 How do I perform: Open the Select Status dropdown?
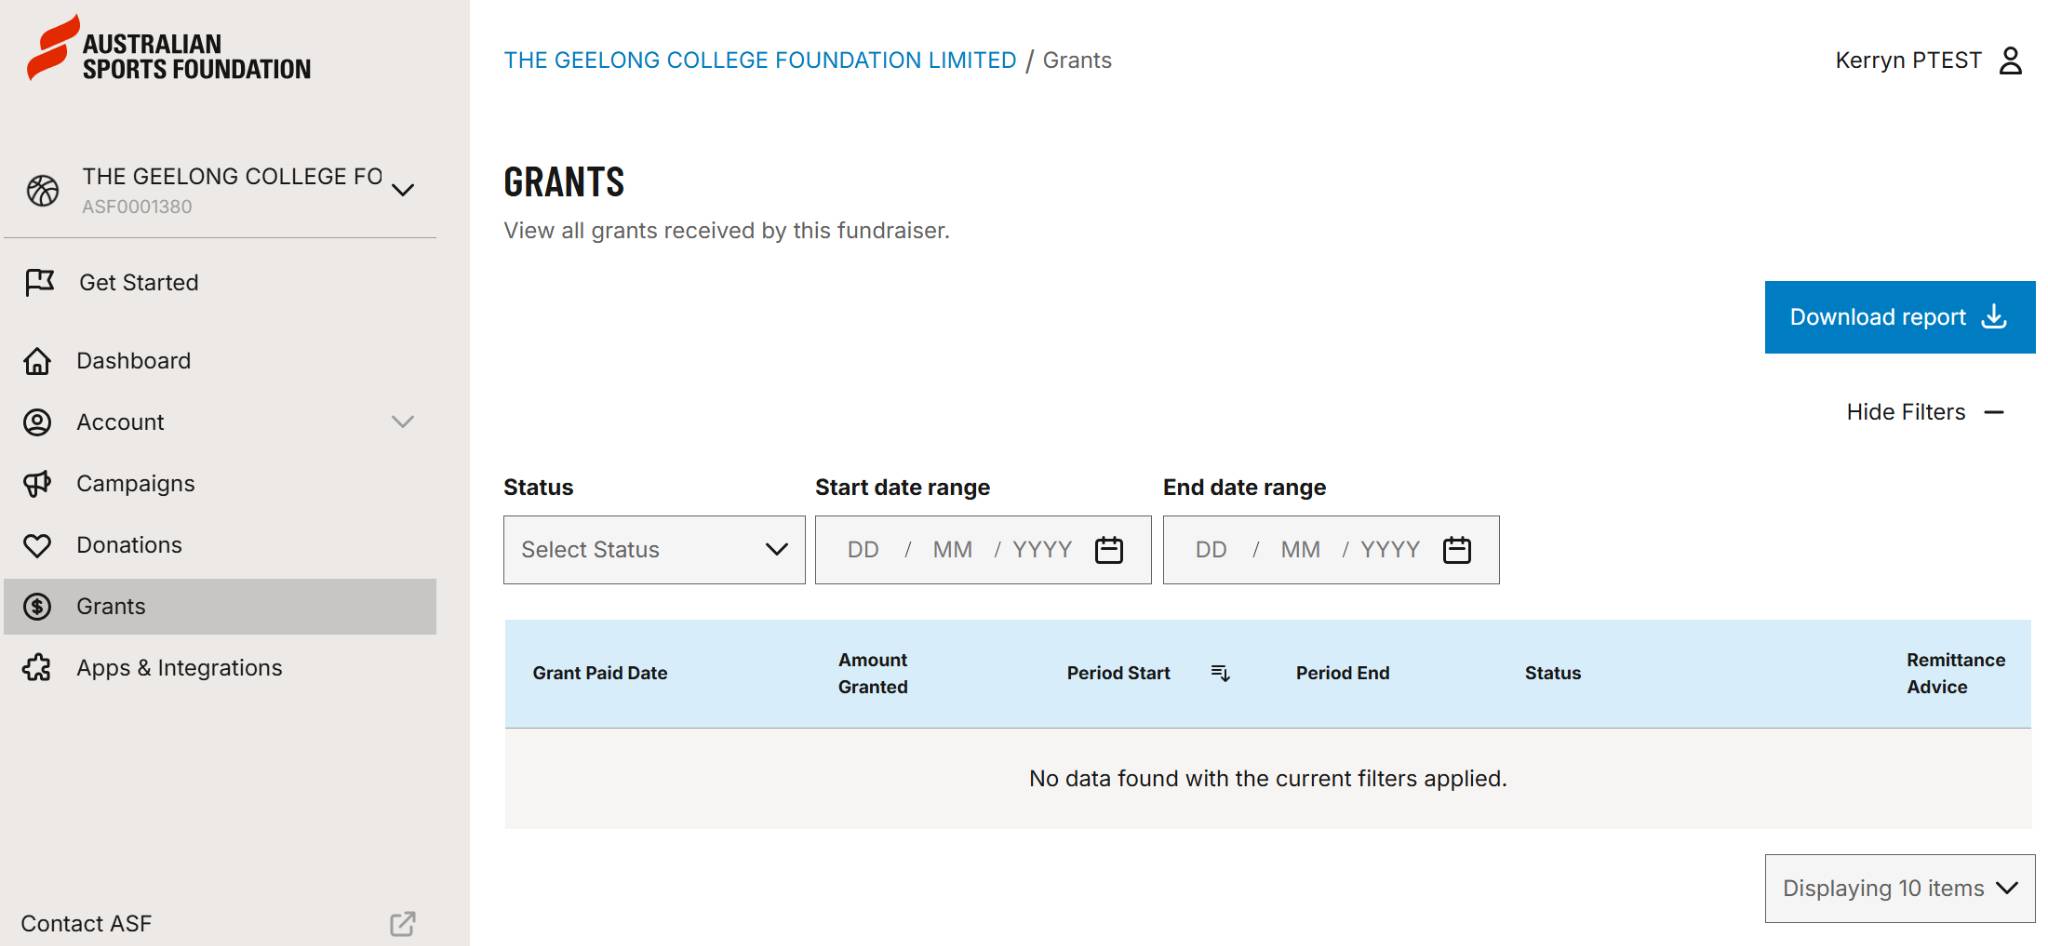point(654,550)
